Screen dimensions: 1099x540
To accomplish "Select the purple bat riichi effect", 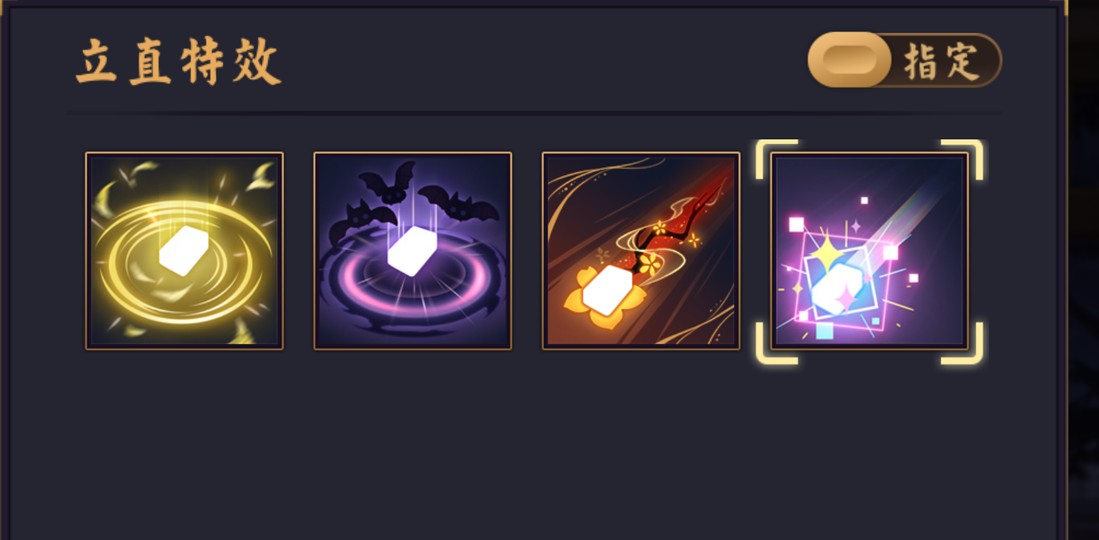I will coord(412,250).
